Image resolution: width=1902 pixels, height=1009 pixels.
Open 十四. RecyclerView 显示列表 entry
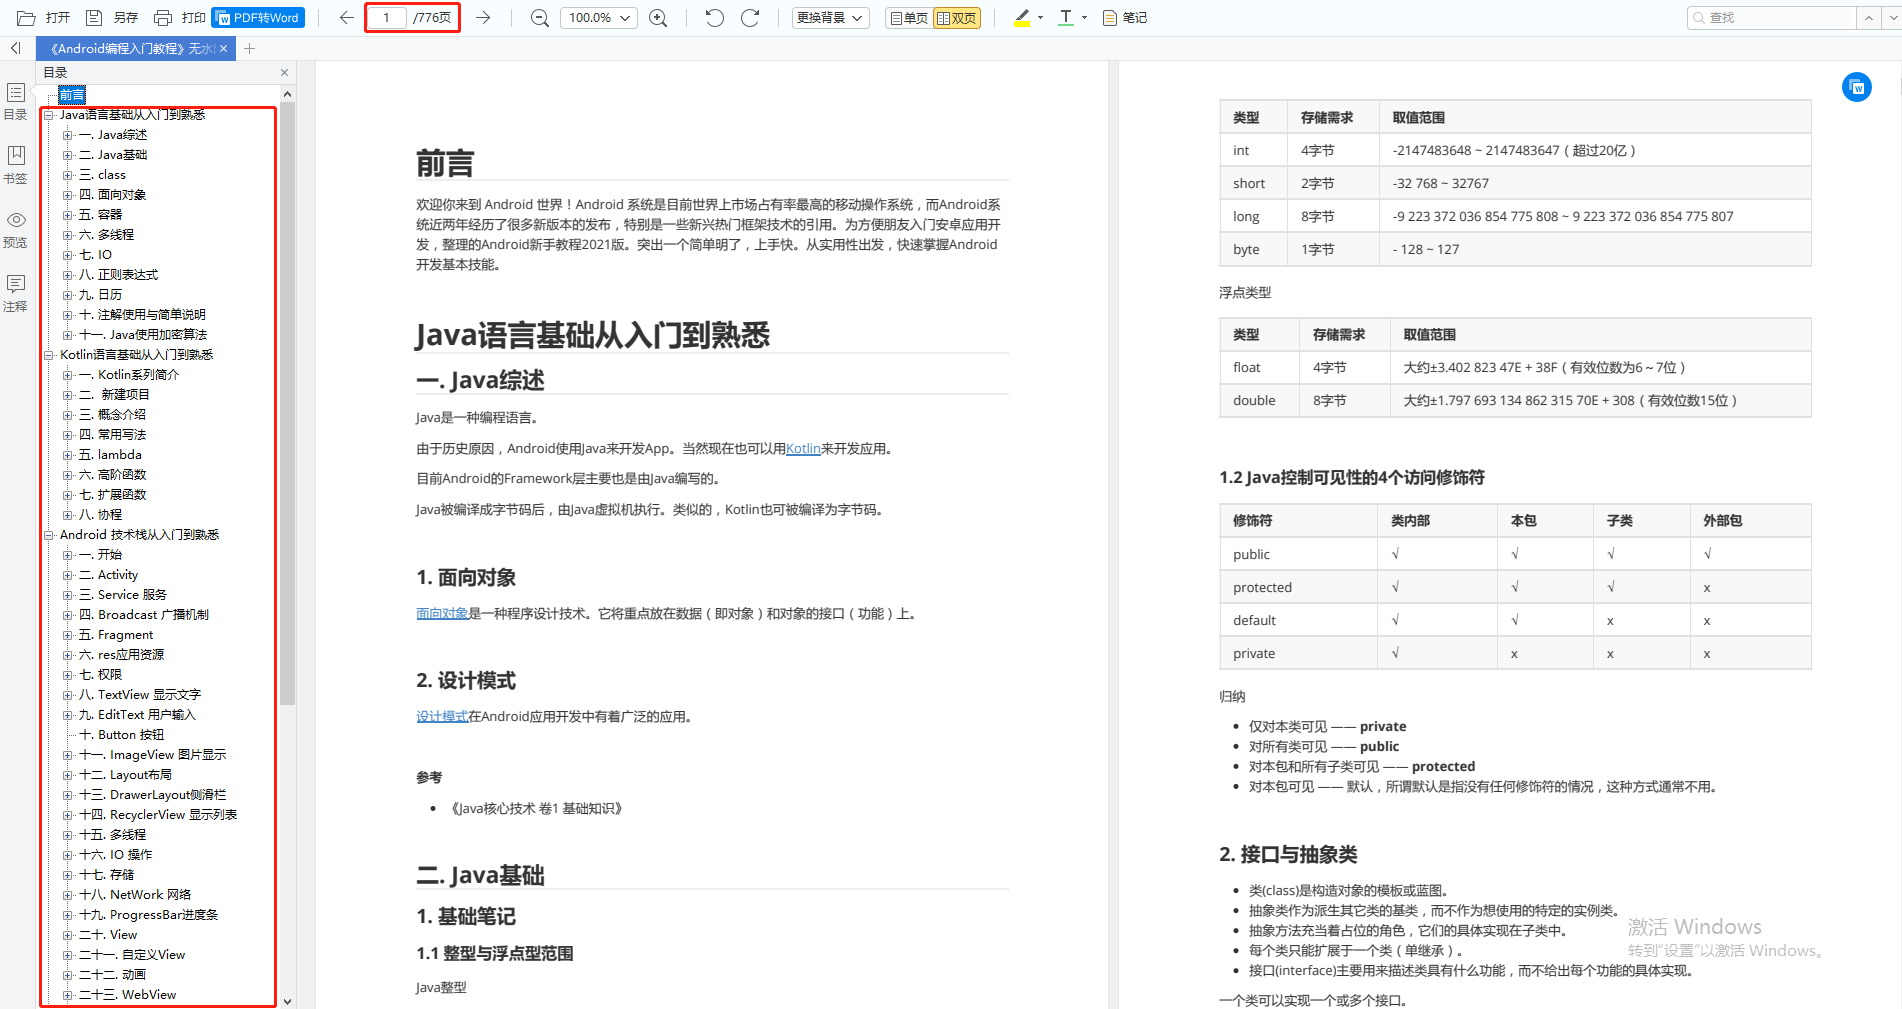point(158,815)
